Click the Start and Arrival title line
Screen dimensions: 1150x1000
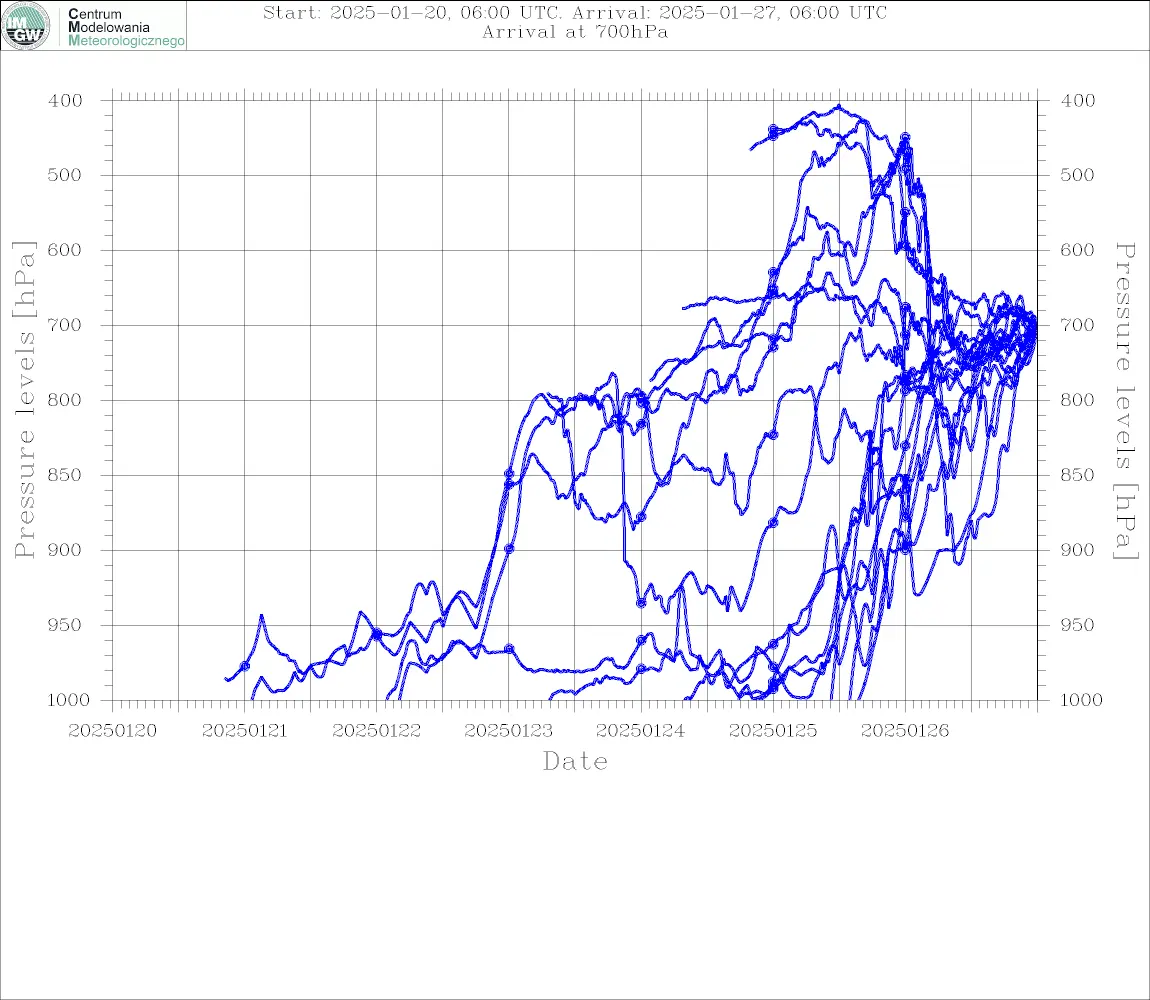[575, 12]
